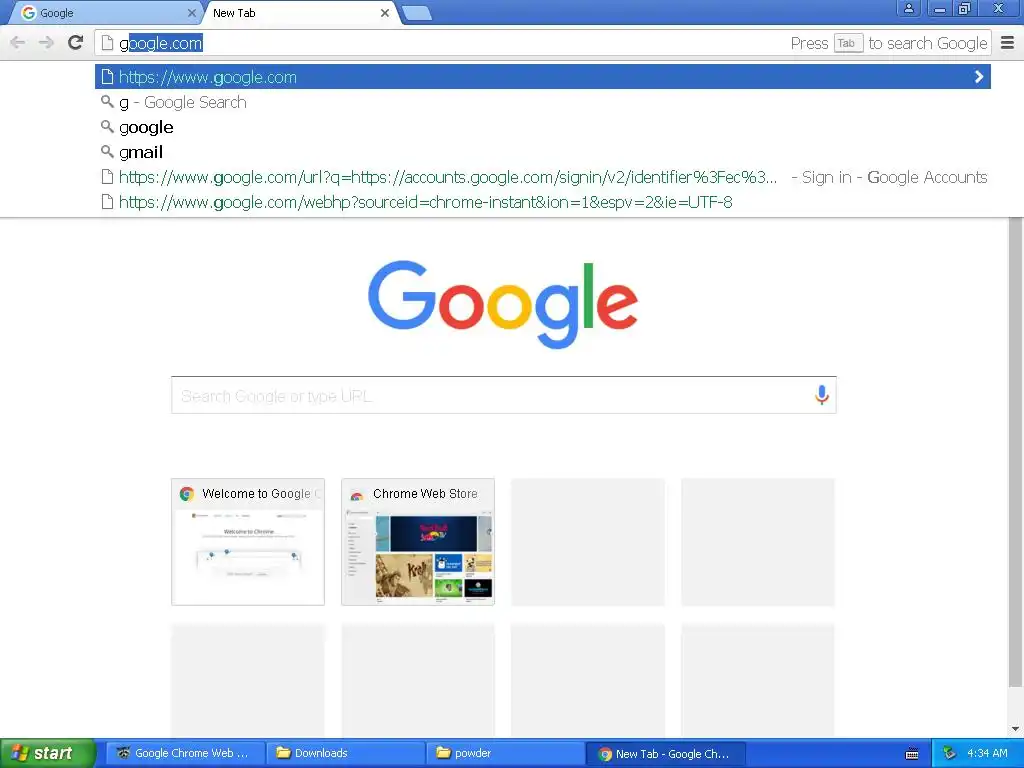
Task: Click the scrollbar down arrow
Action: (1015, 729)
